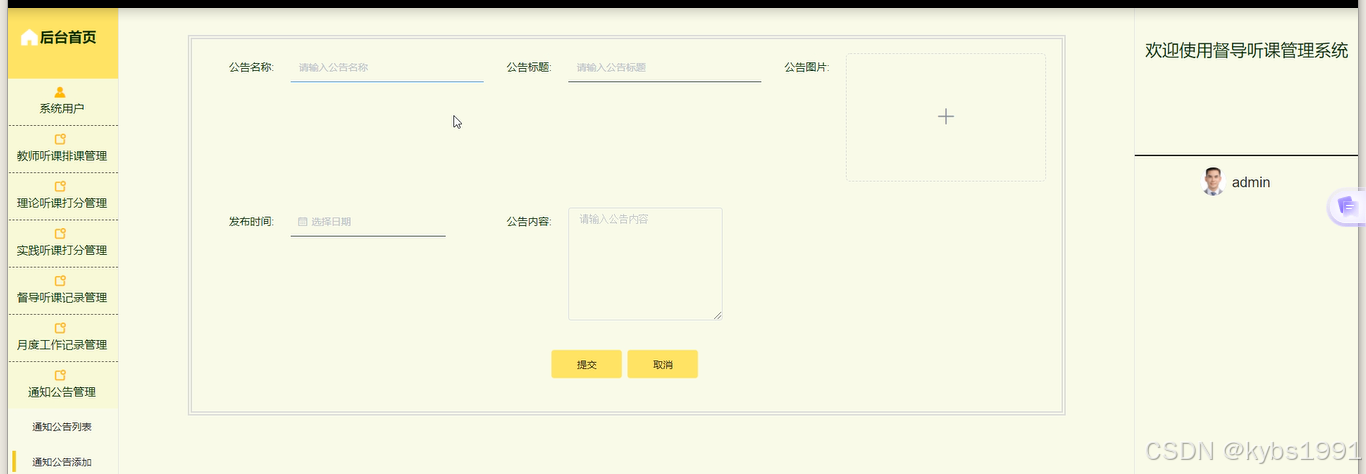
Task: Expand the 理论听课打分管理 menu
Action: (62, 196)
